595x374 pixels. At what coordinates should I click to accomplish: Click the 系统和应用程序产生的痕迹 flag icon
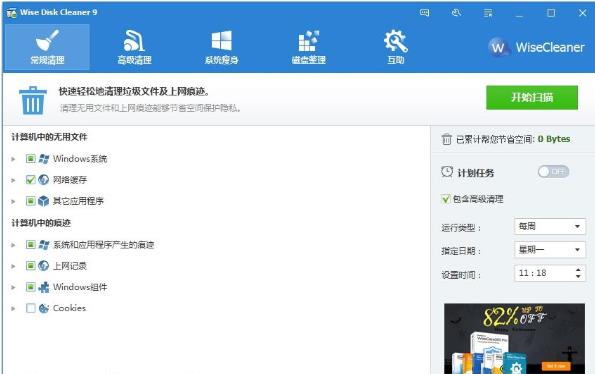tap(44, 245)
